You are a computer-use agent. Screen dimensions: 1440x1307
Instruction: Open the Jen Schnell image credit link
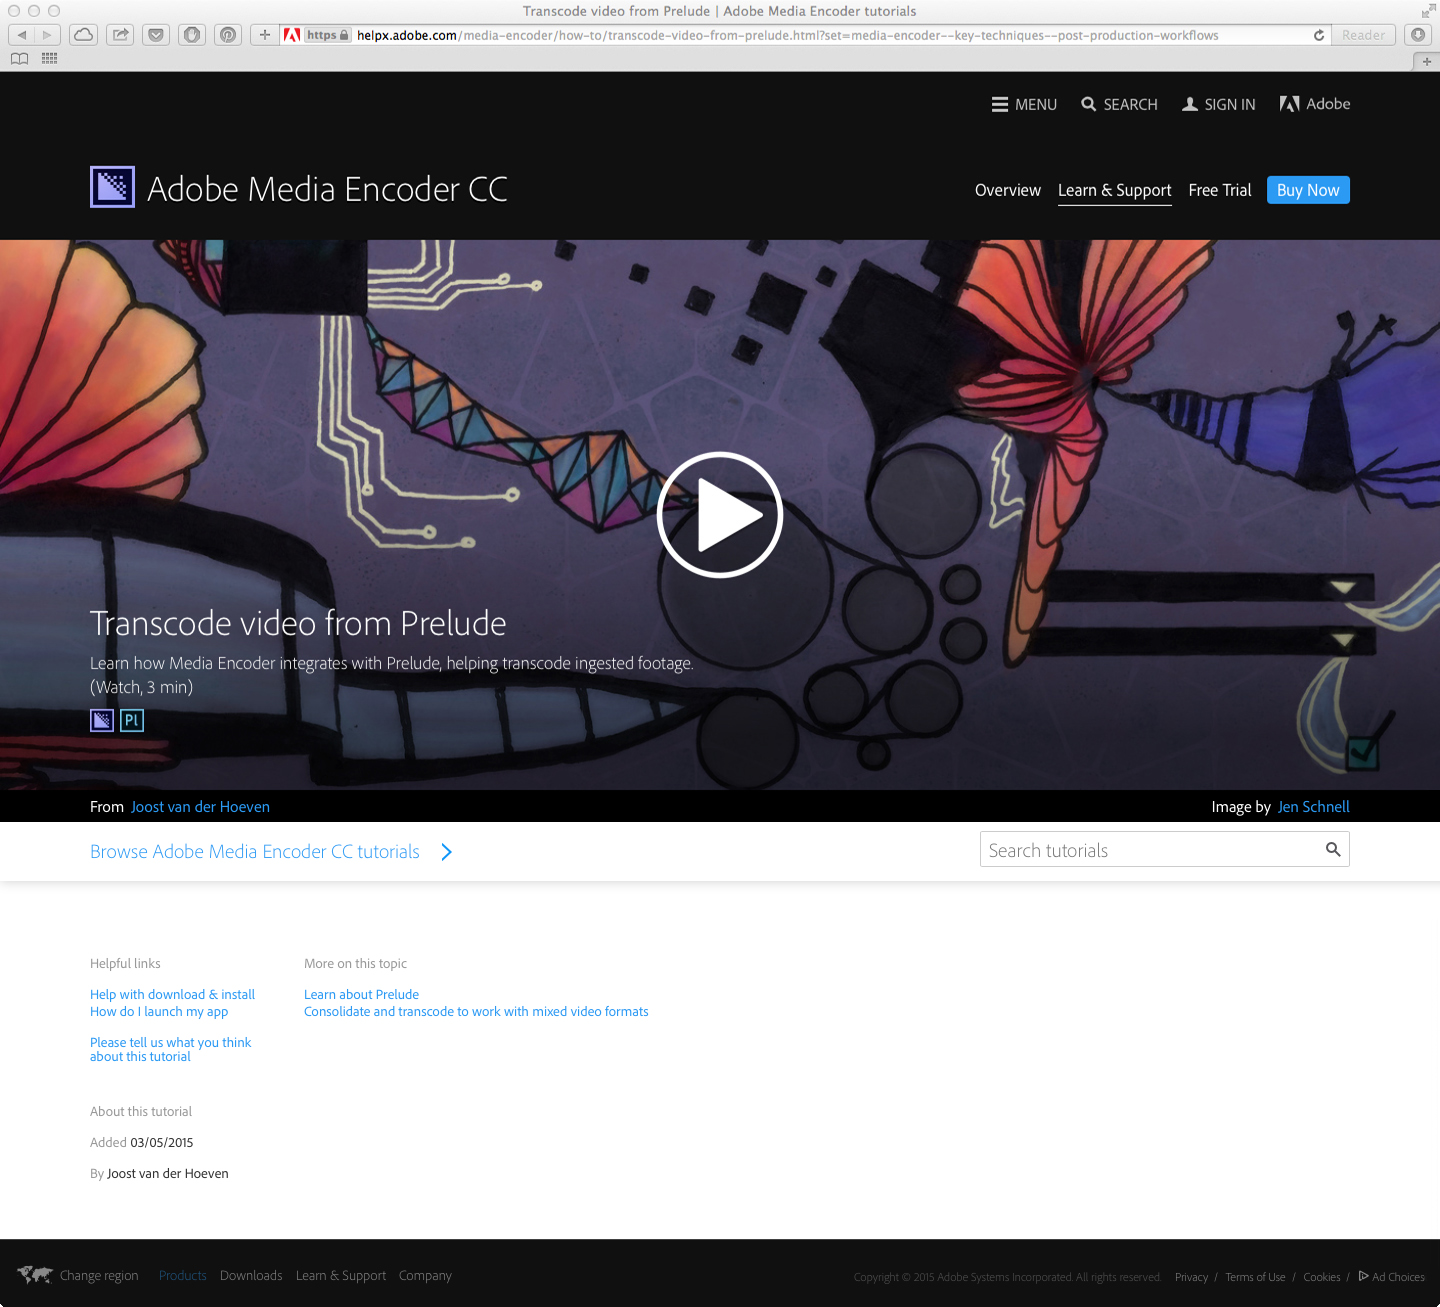tap(1313, 807)
